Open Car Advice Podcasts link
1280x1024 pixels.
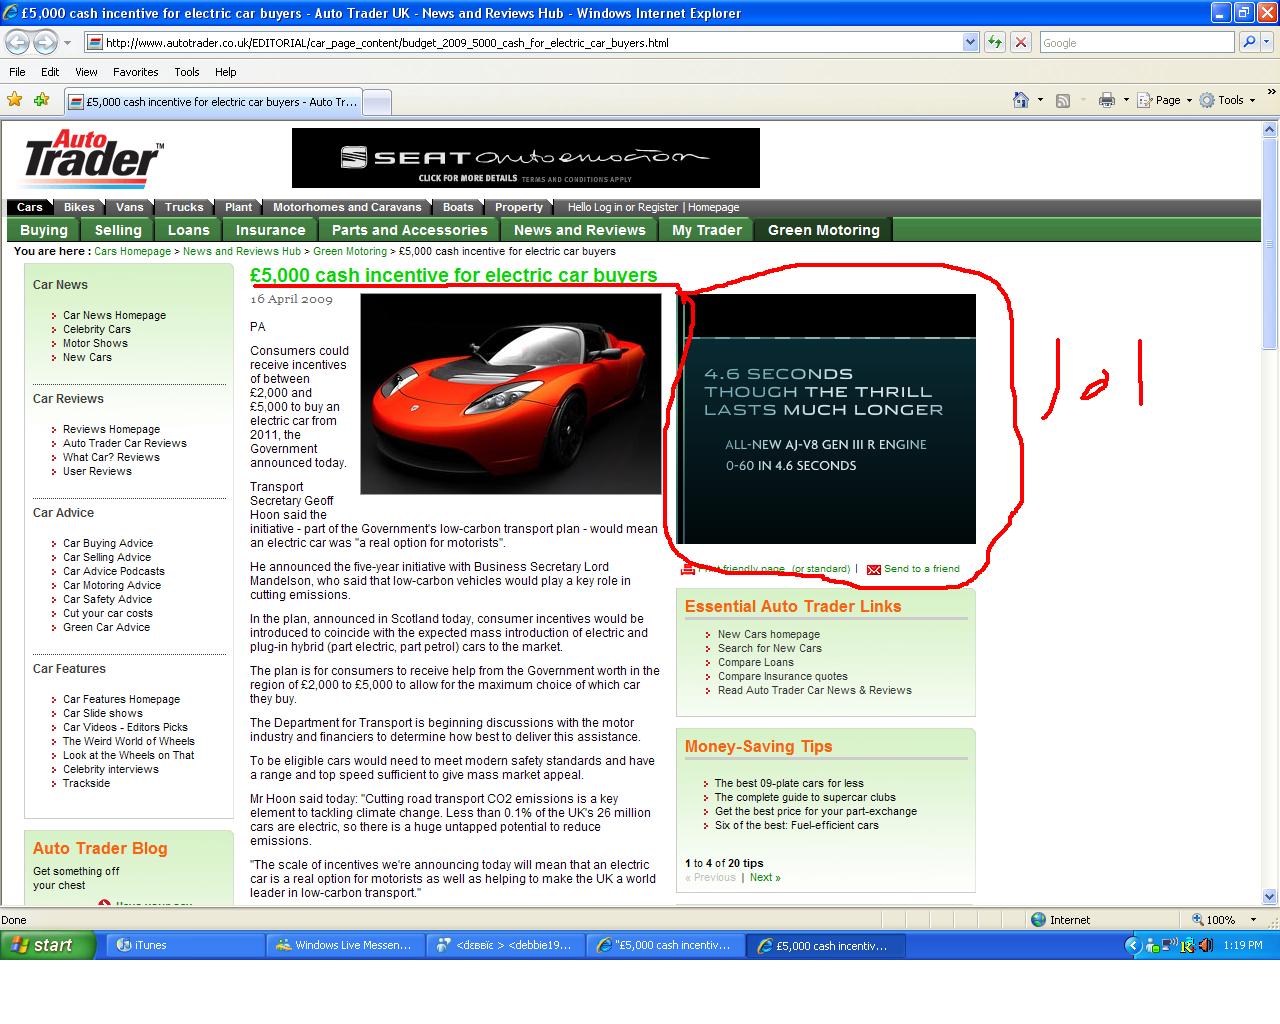[114, 571]
